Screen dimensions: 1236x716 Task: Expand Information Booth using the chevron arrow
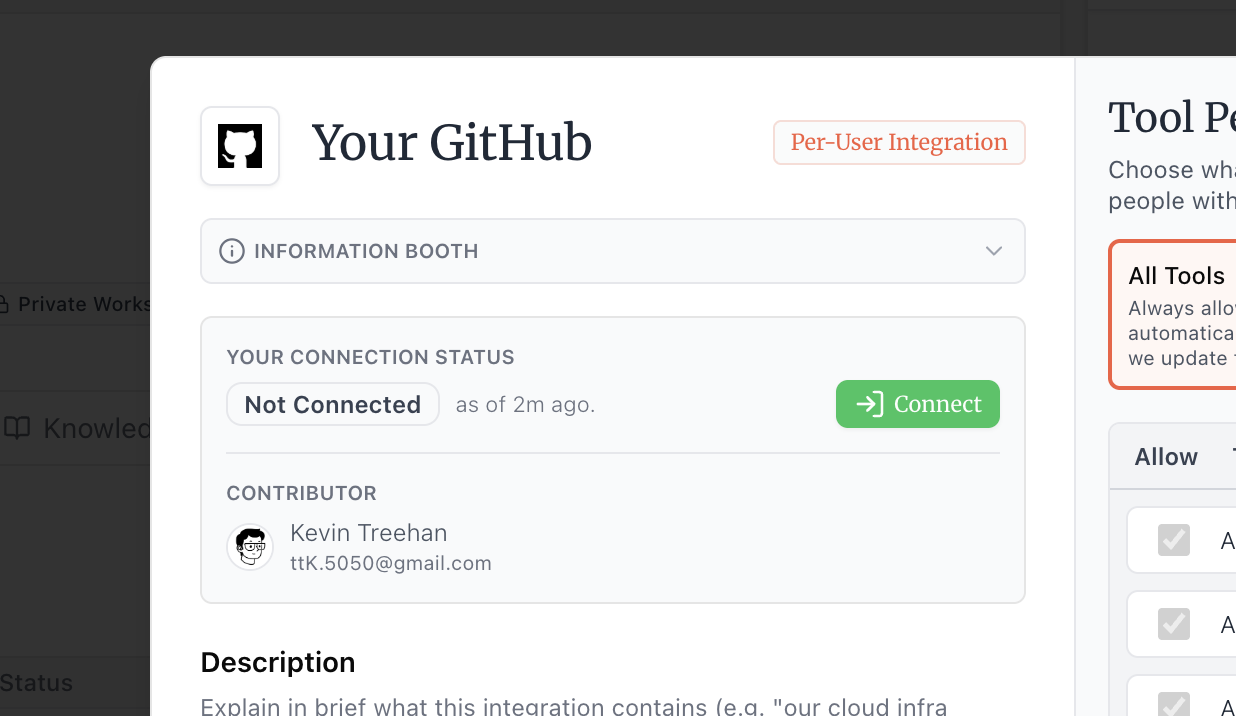tap(993, 251)
